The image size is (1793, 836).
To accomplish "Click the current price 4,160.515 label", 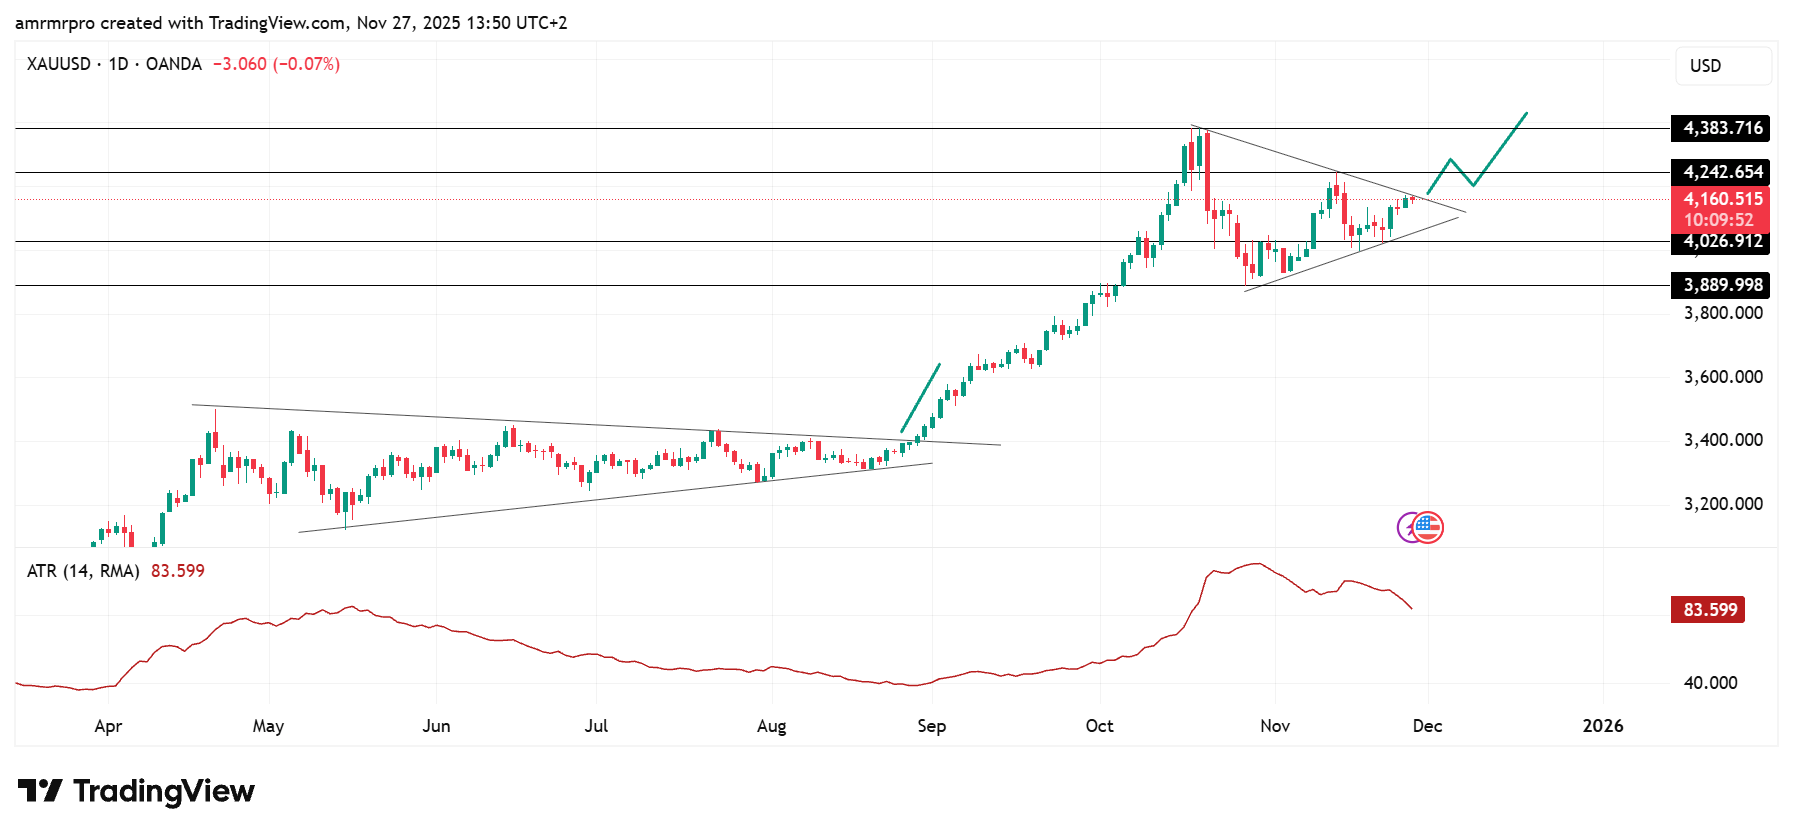I will (x=1720, y=200).
